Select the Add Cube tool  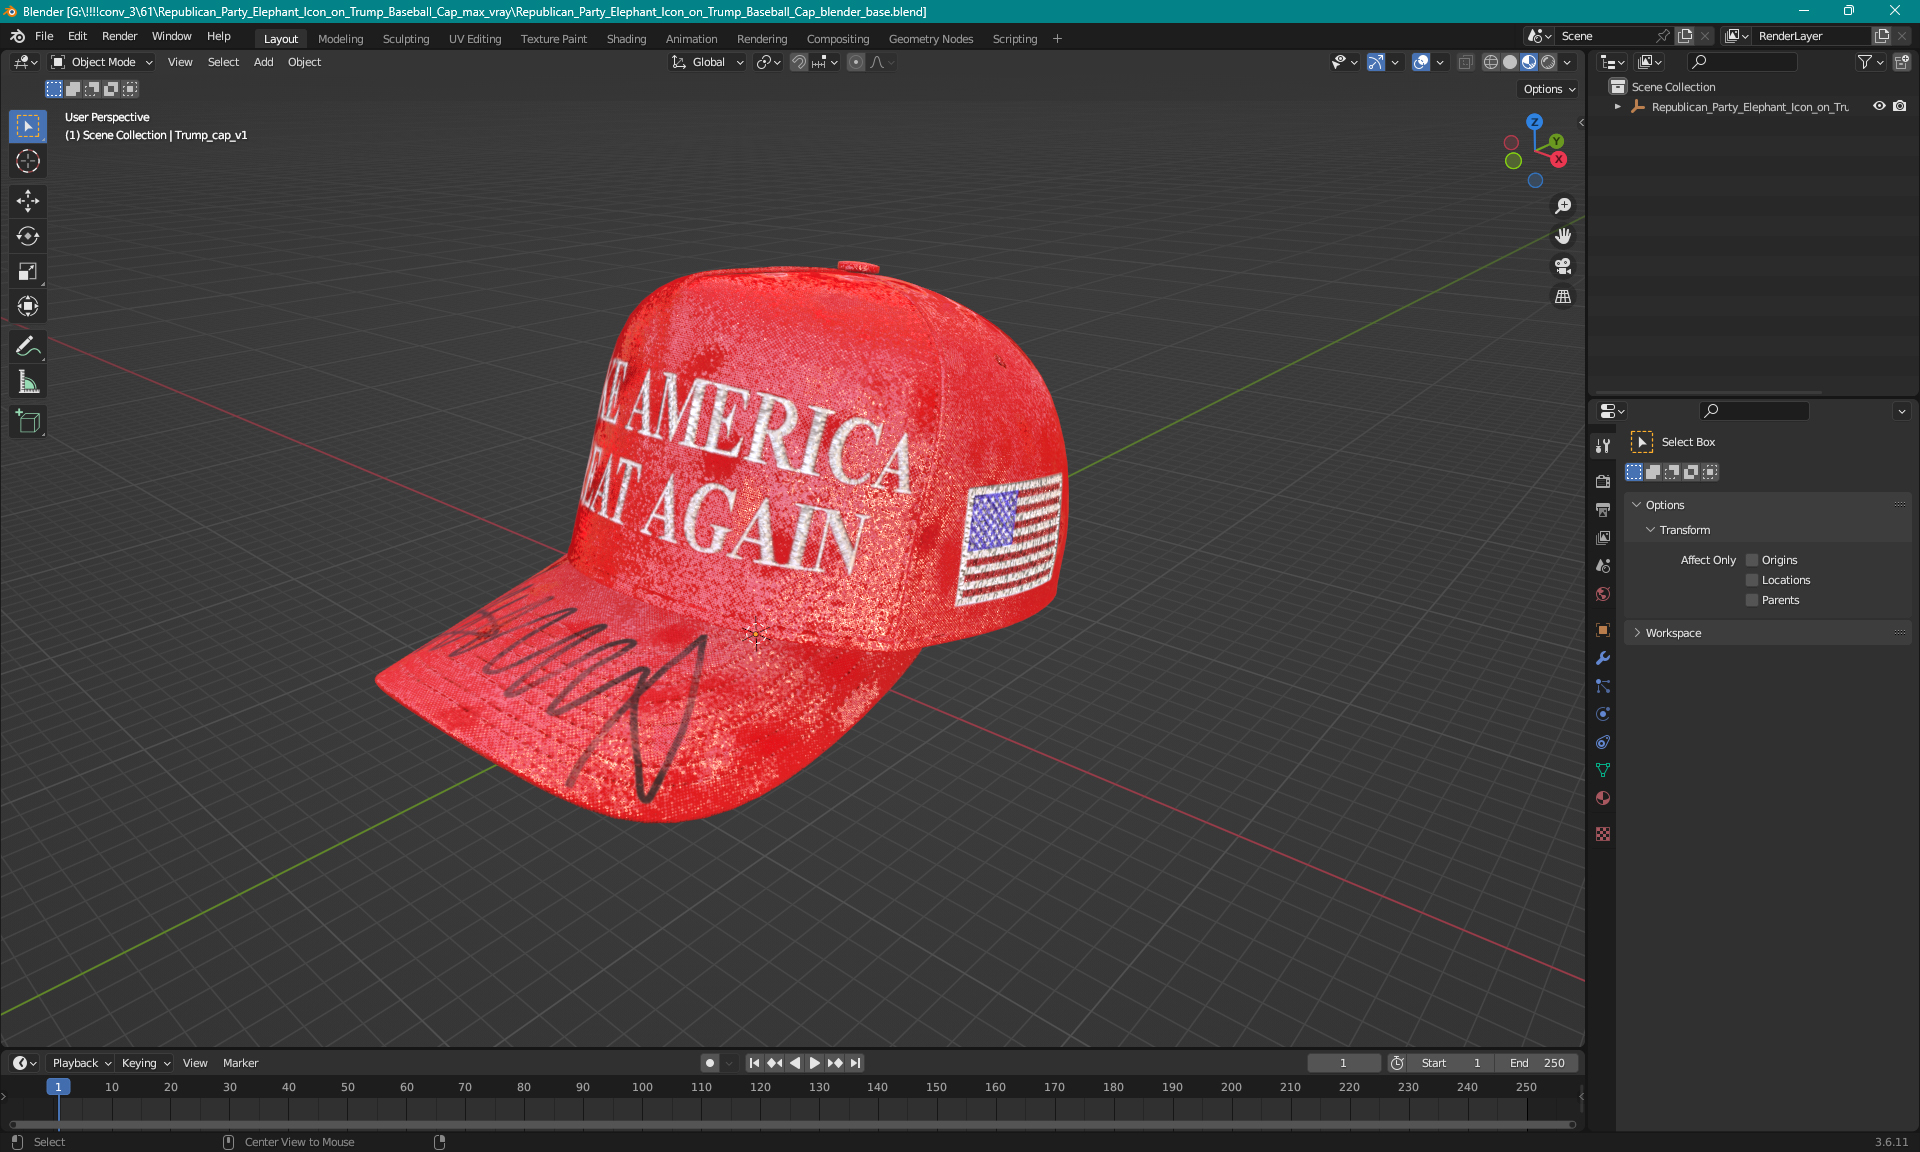click(28, 422)
